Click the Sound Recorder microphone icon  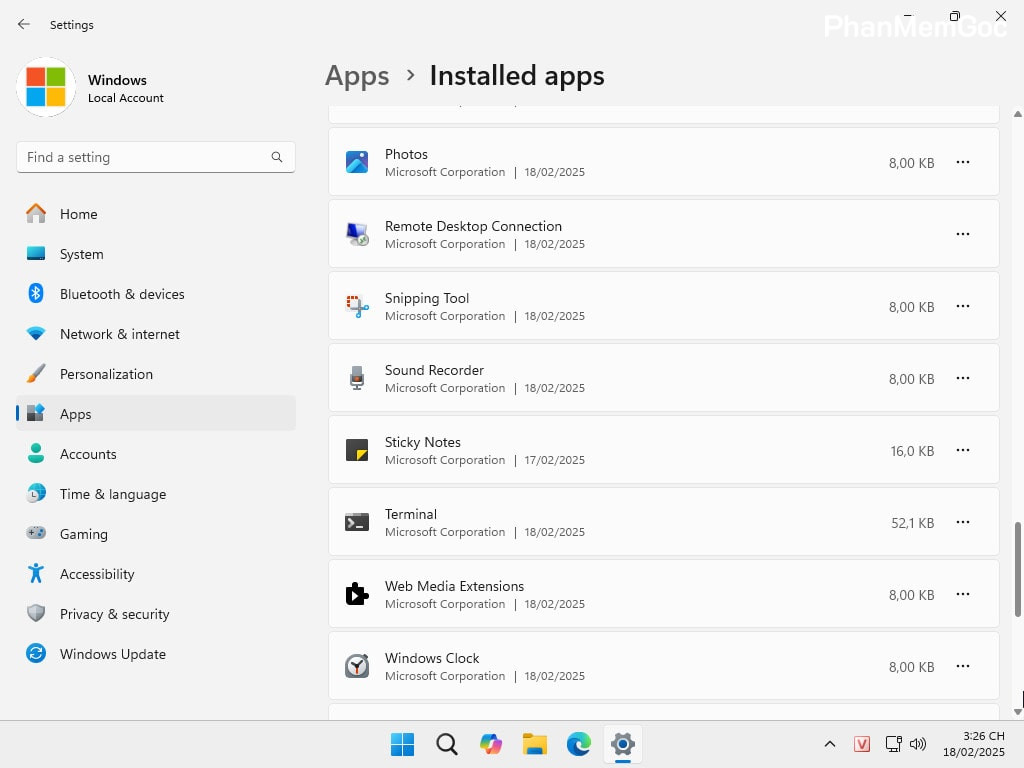tap(357, 378)
